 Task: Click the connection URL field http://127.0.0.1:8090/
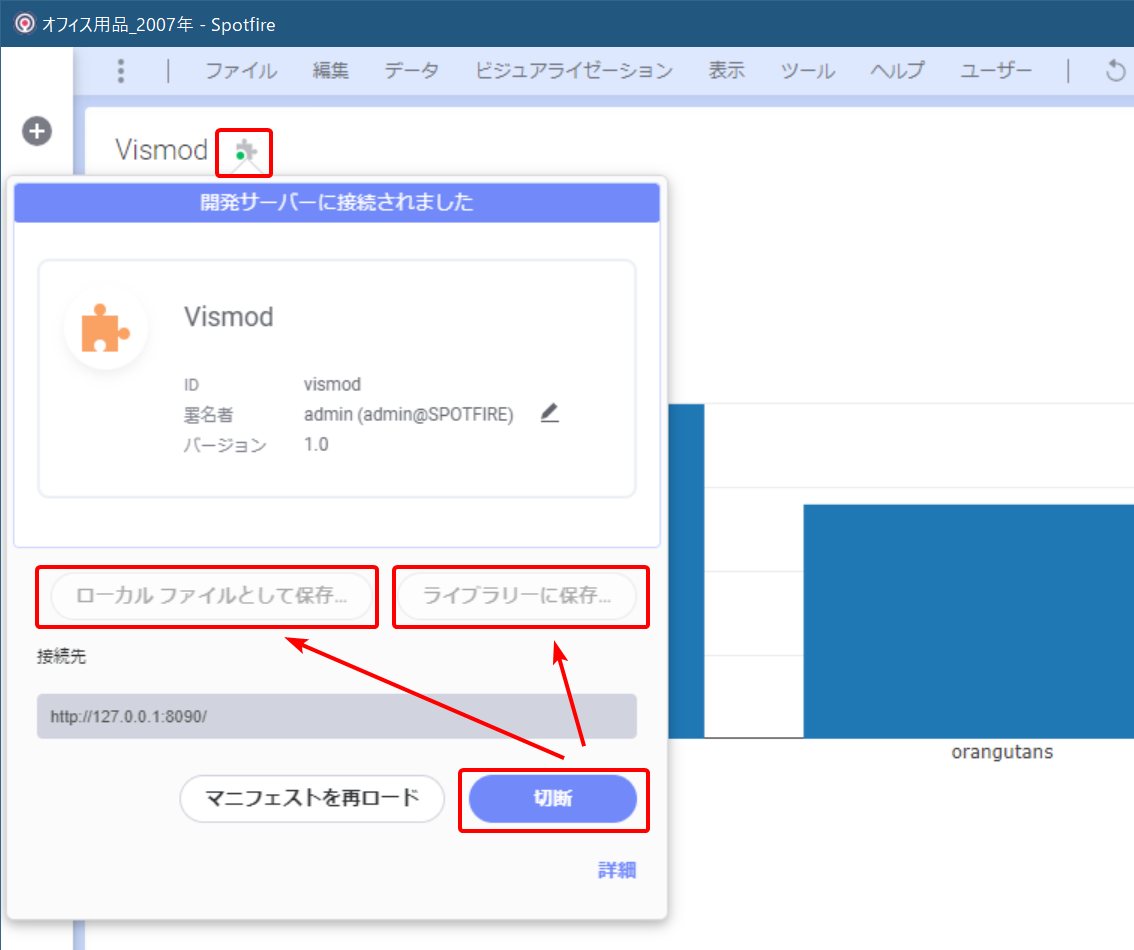tap(337, 716)
